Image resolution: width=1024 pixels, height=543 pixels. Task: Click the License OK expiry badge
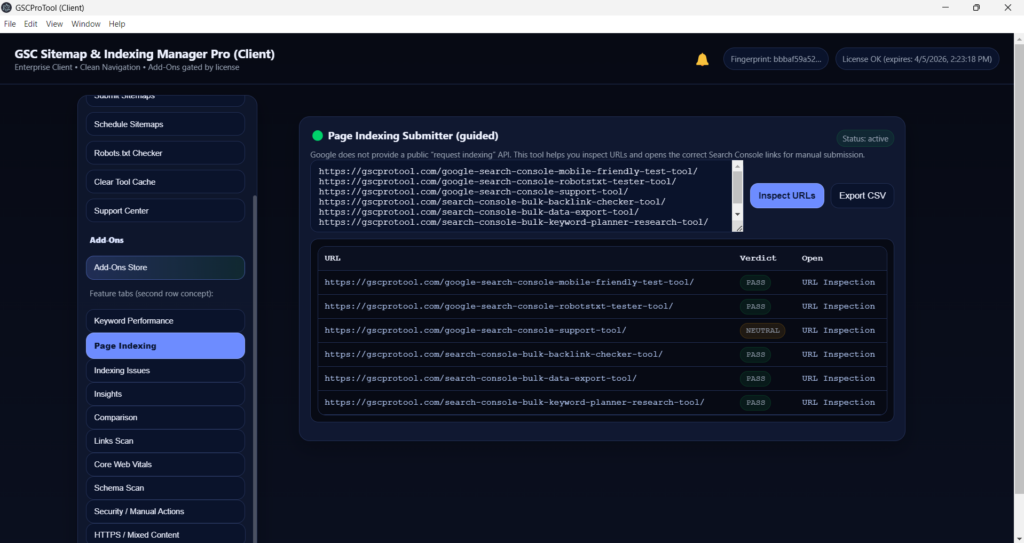916,59
